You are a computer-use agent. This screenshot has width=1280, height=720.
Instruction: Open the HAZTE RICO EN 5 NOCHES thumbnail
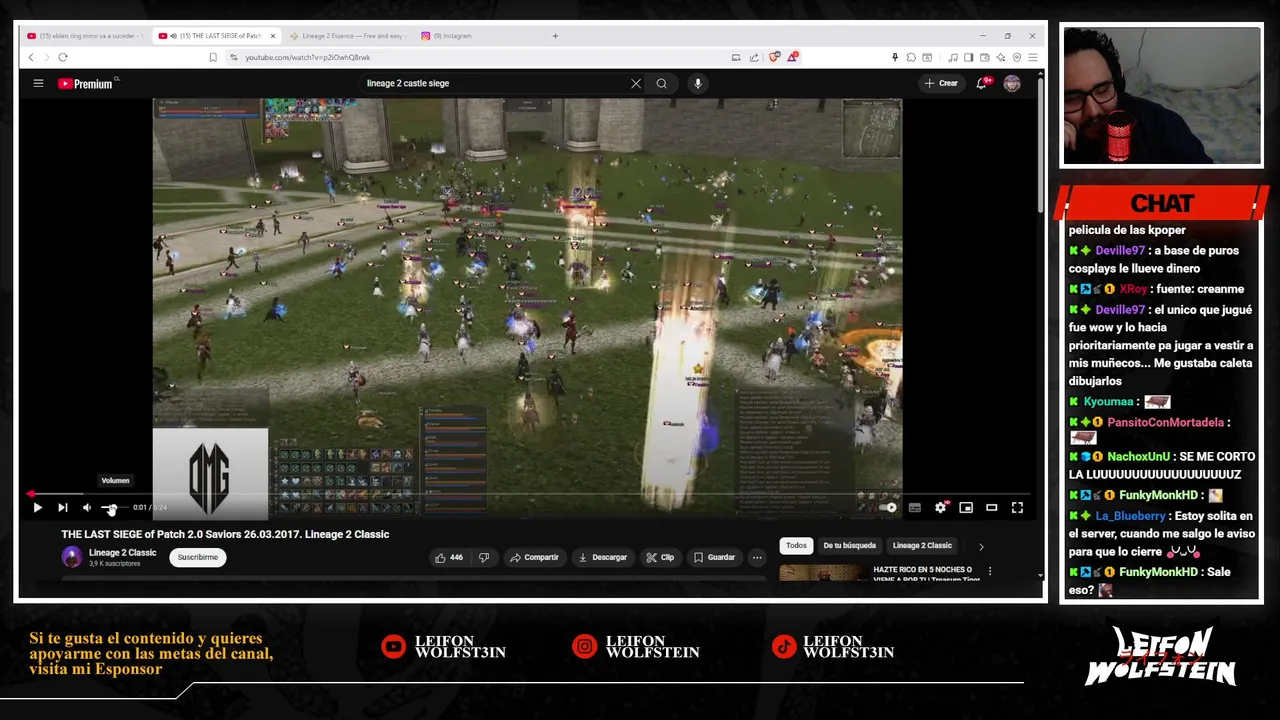click(x=822, y=574)
